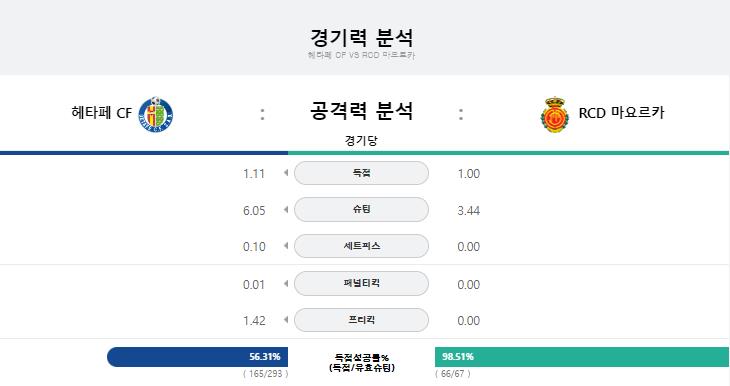Click the arrow beside the 슈팅 pill
The image size is (730, 386).
click(x=286, y=210)
